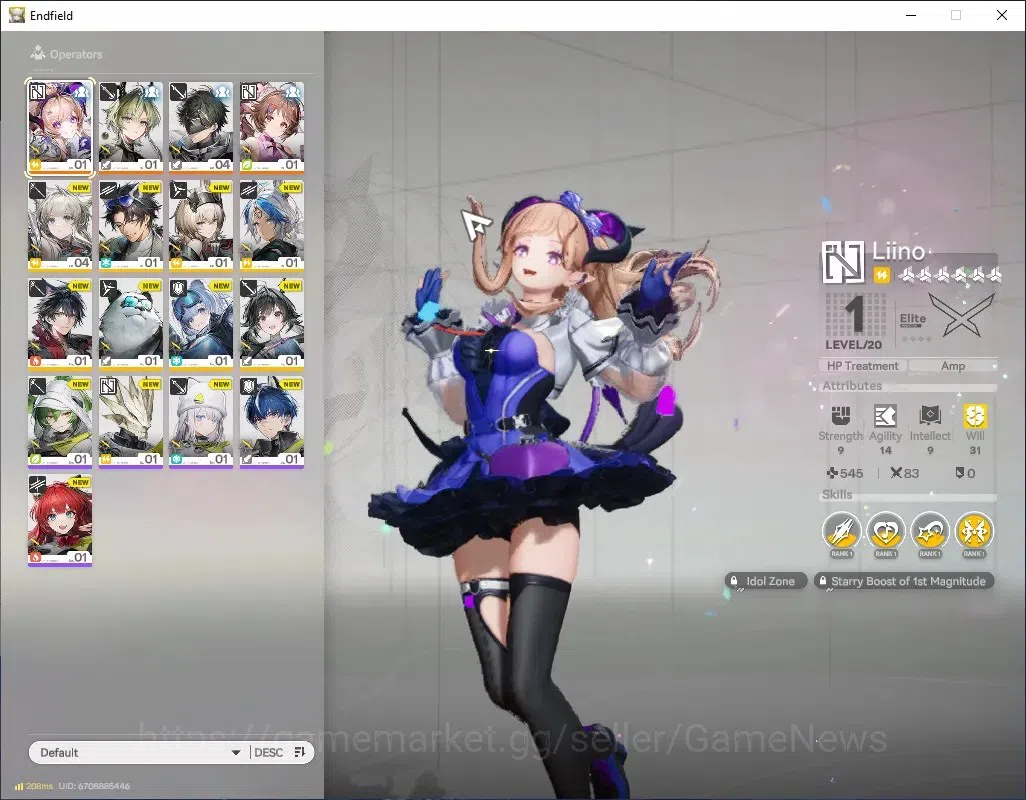This screenshot has width=1026, height=800.
Task: Click the Operators header icon
Action: [x=38, y=53]
